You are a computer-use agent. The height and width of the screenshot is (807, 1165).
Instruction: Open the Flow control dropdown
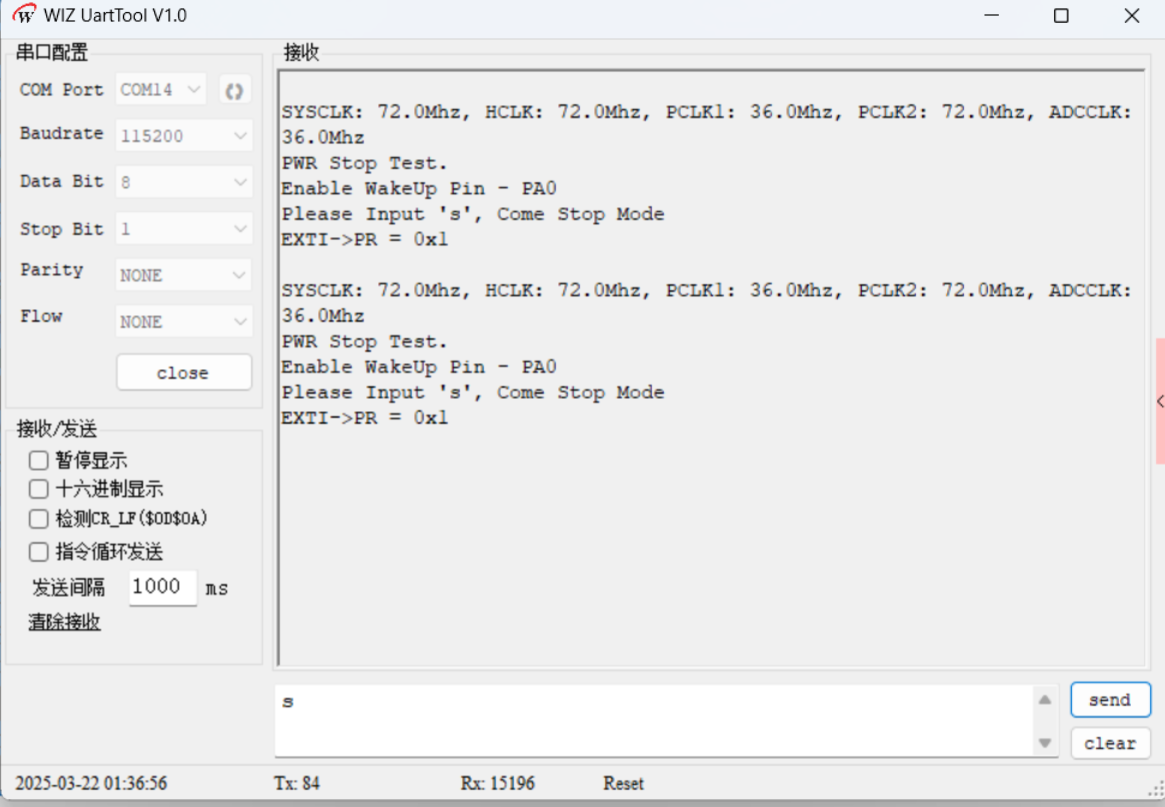(183, 322)
